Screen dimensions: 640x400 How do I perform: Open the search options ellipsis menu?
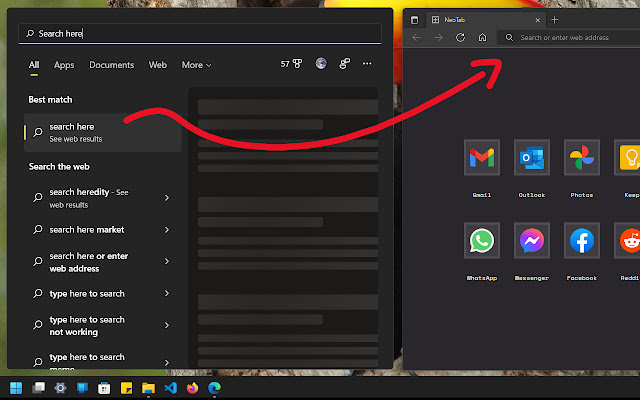coord(367,63)
